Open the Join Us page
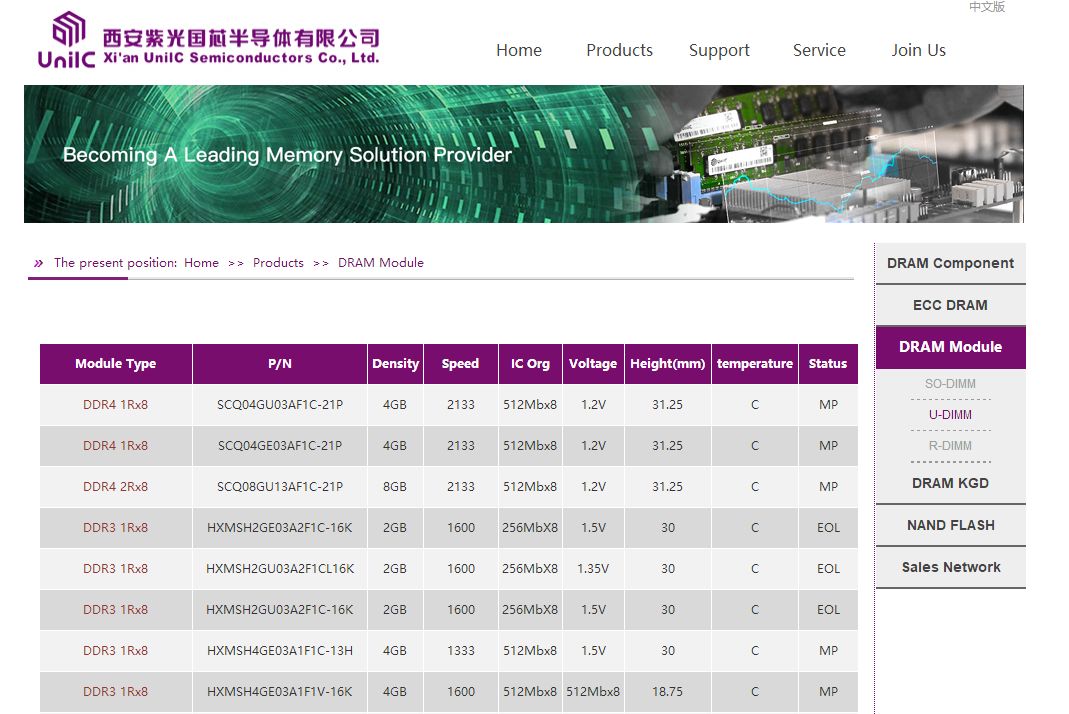 click(918, 50)
